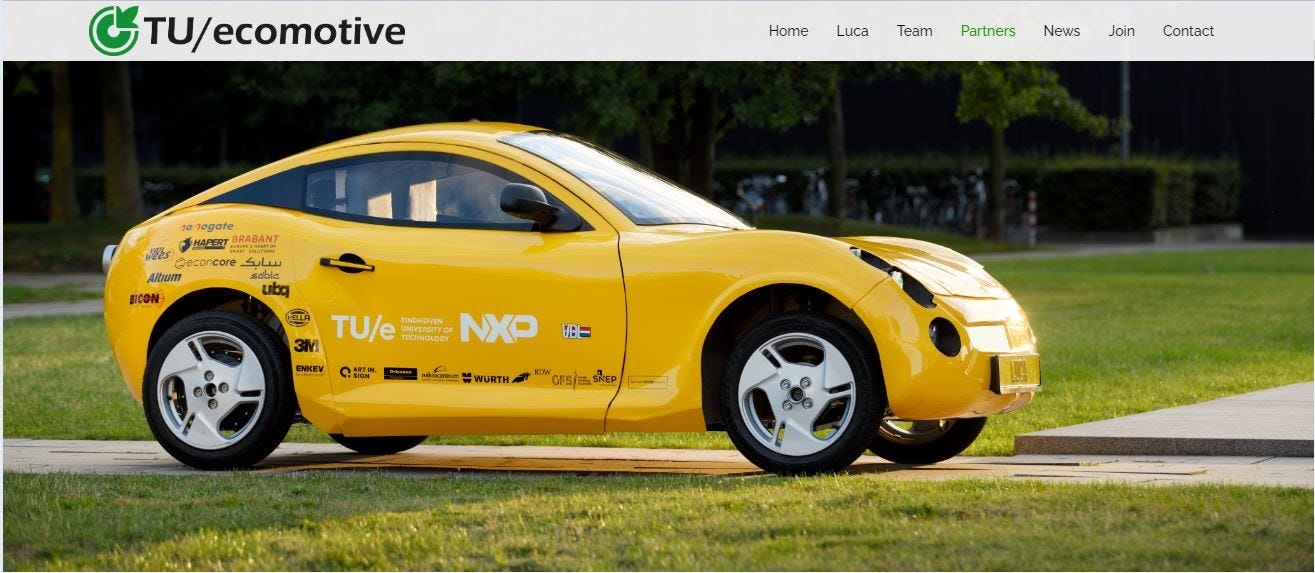The height and width of the screenshot is (573, 1315).
Task: Open the Contact page
Action: tap(1188, 31)
